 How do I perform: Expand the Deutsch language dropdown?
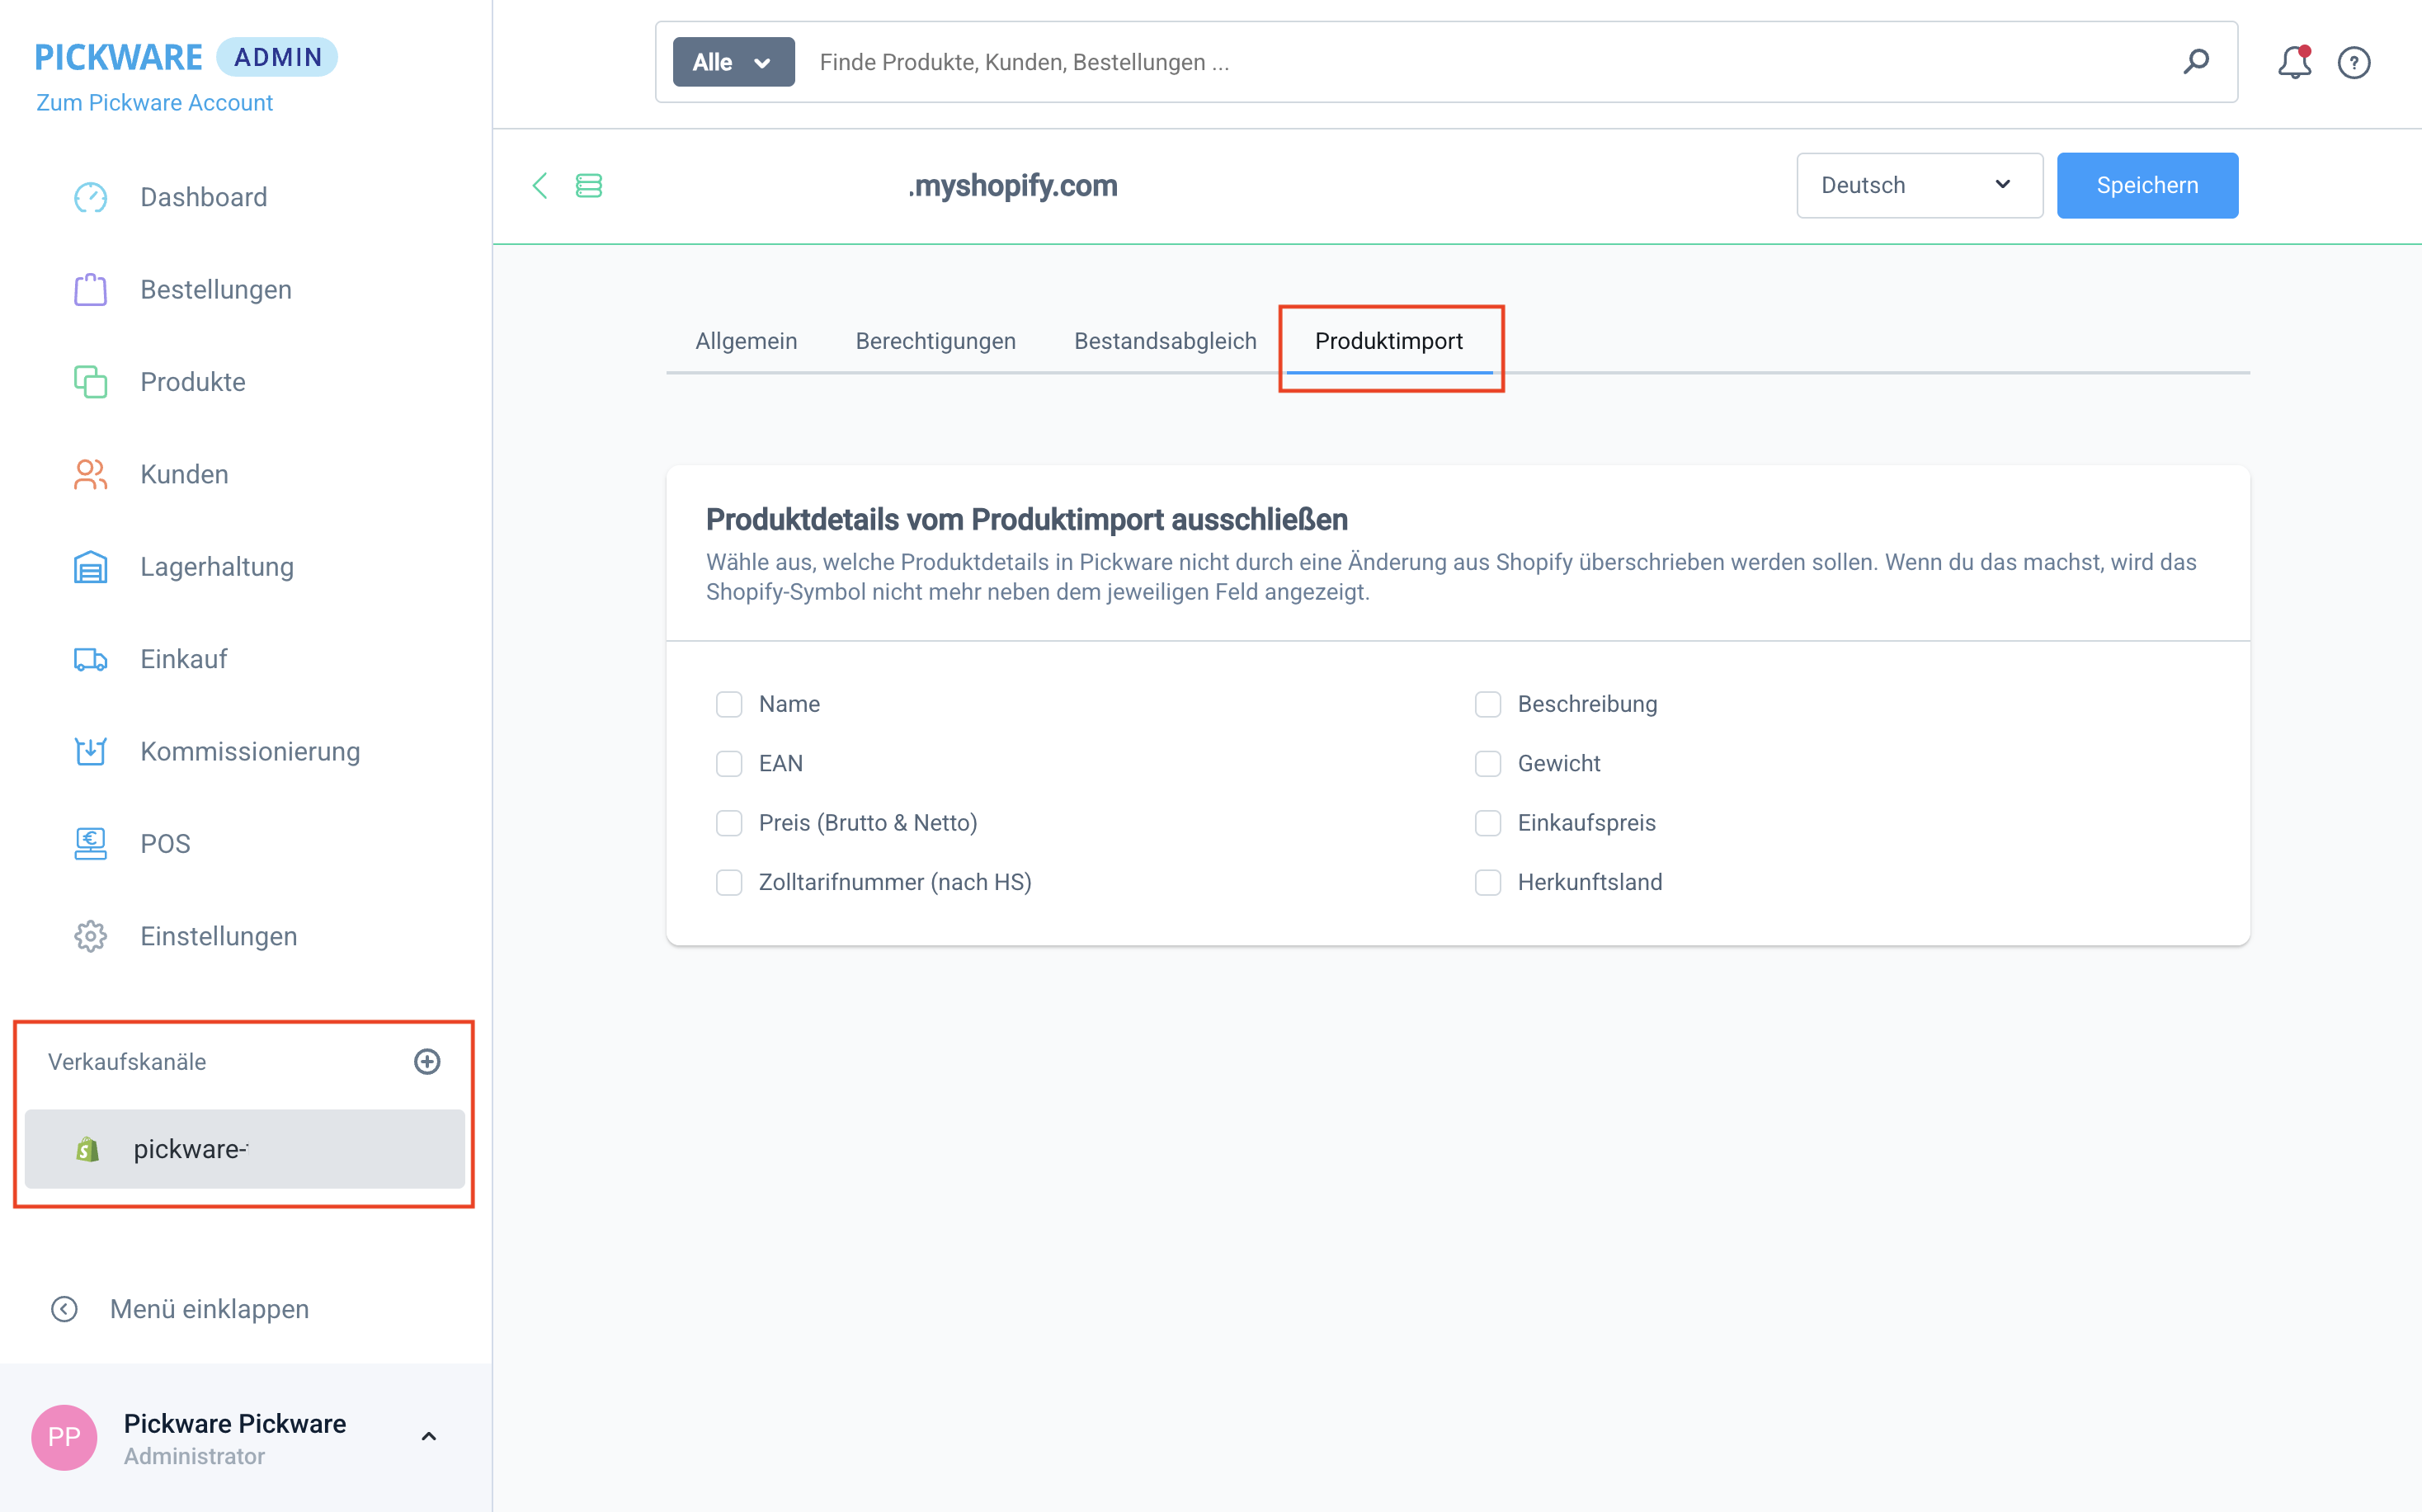point(1918,185)
